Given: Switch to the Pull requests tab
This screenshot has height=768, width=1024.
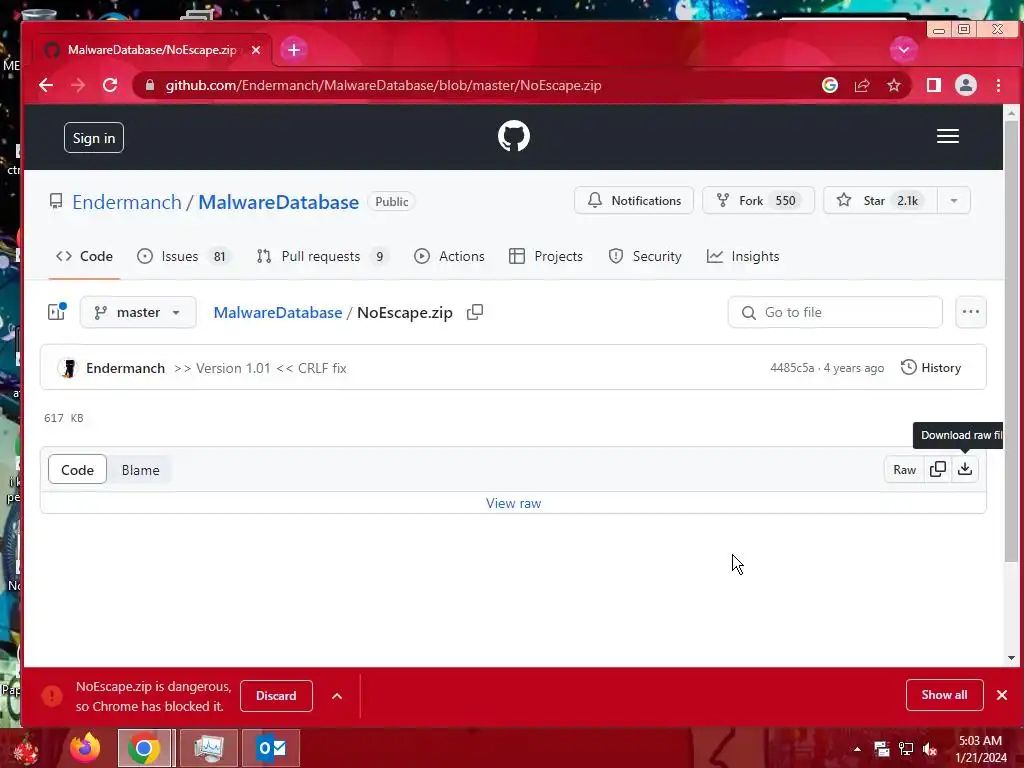Looking at the screenshot, I should click(323, 256).
